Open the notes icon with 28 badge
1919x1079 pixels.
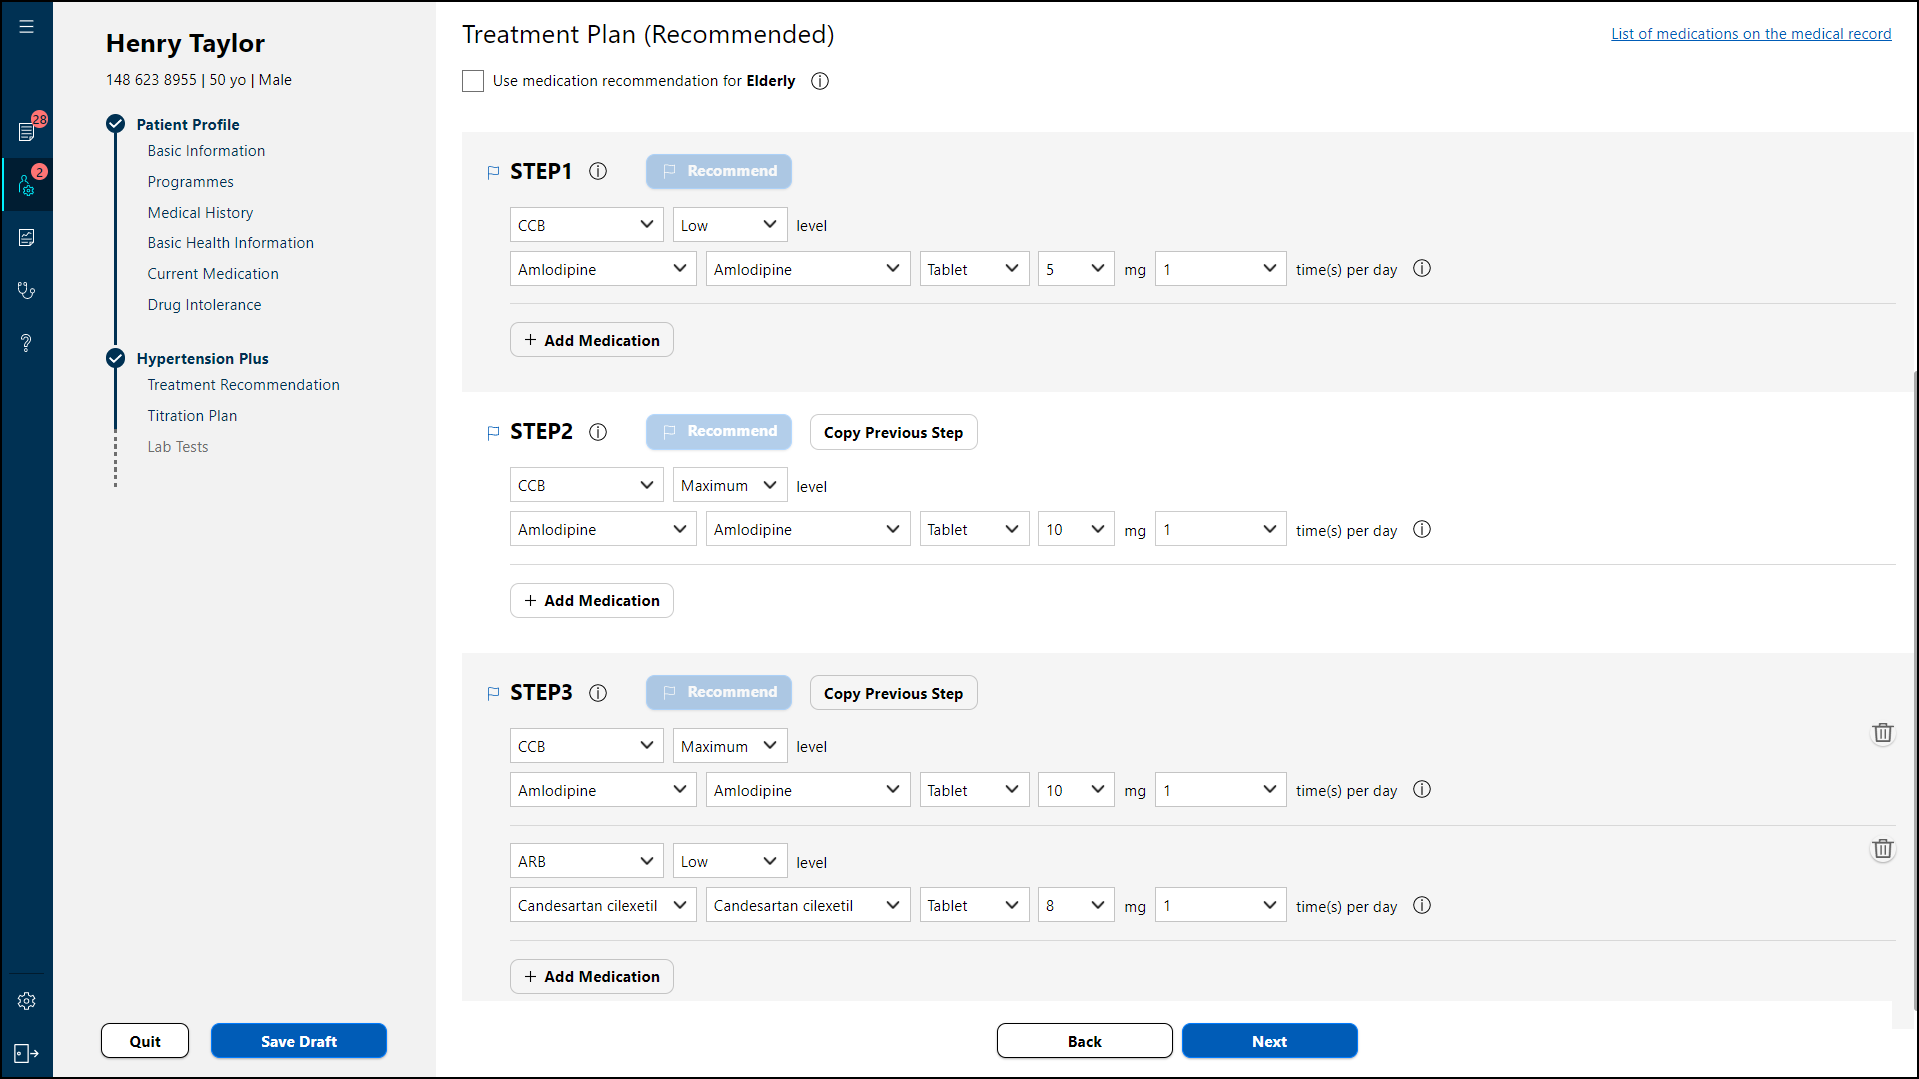pyautogui.click(x=27, y=131)
